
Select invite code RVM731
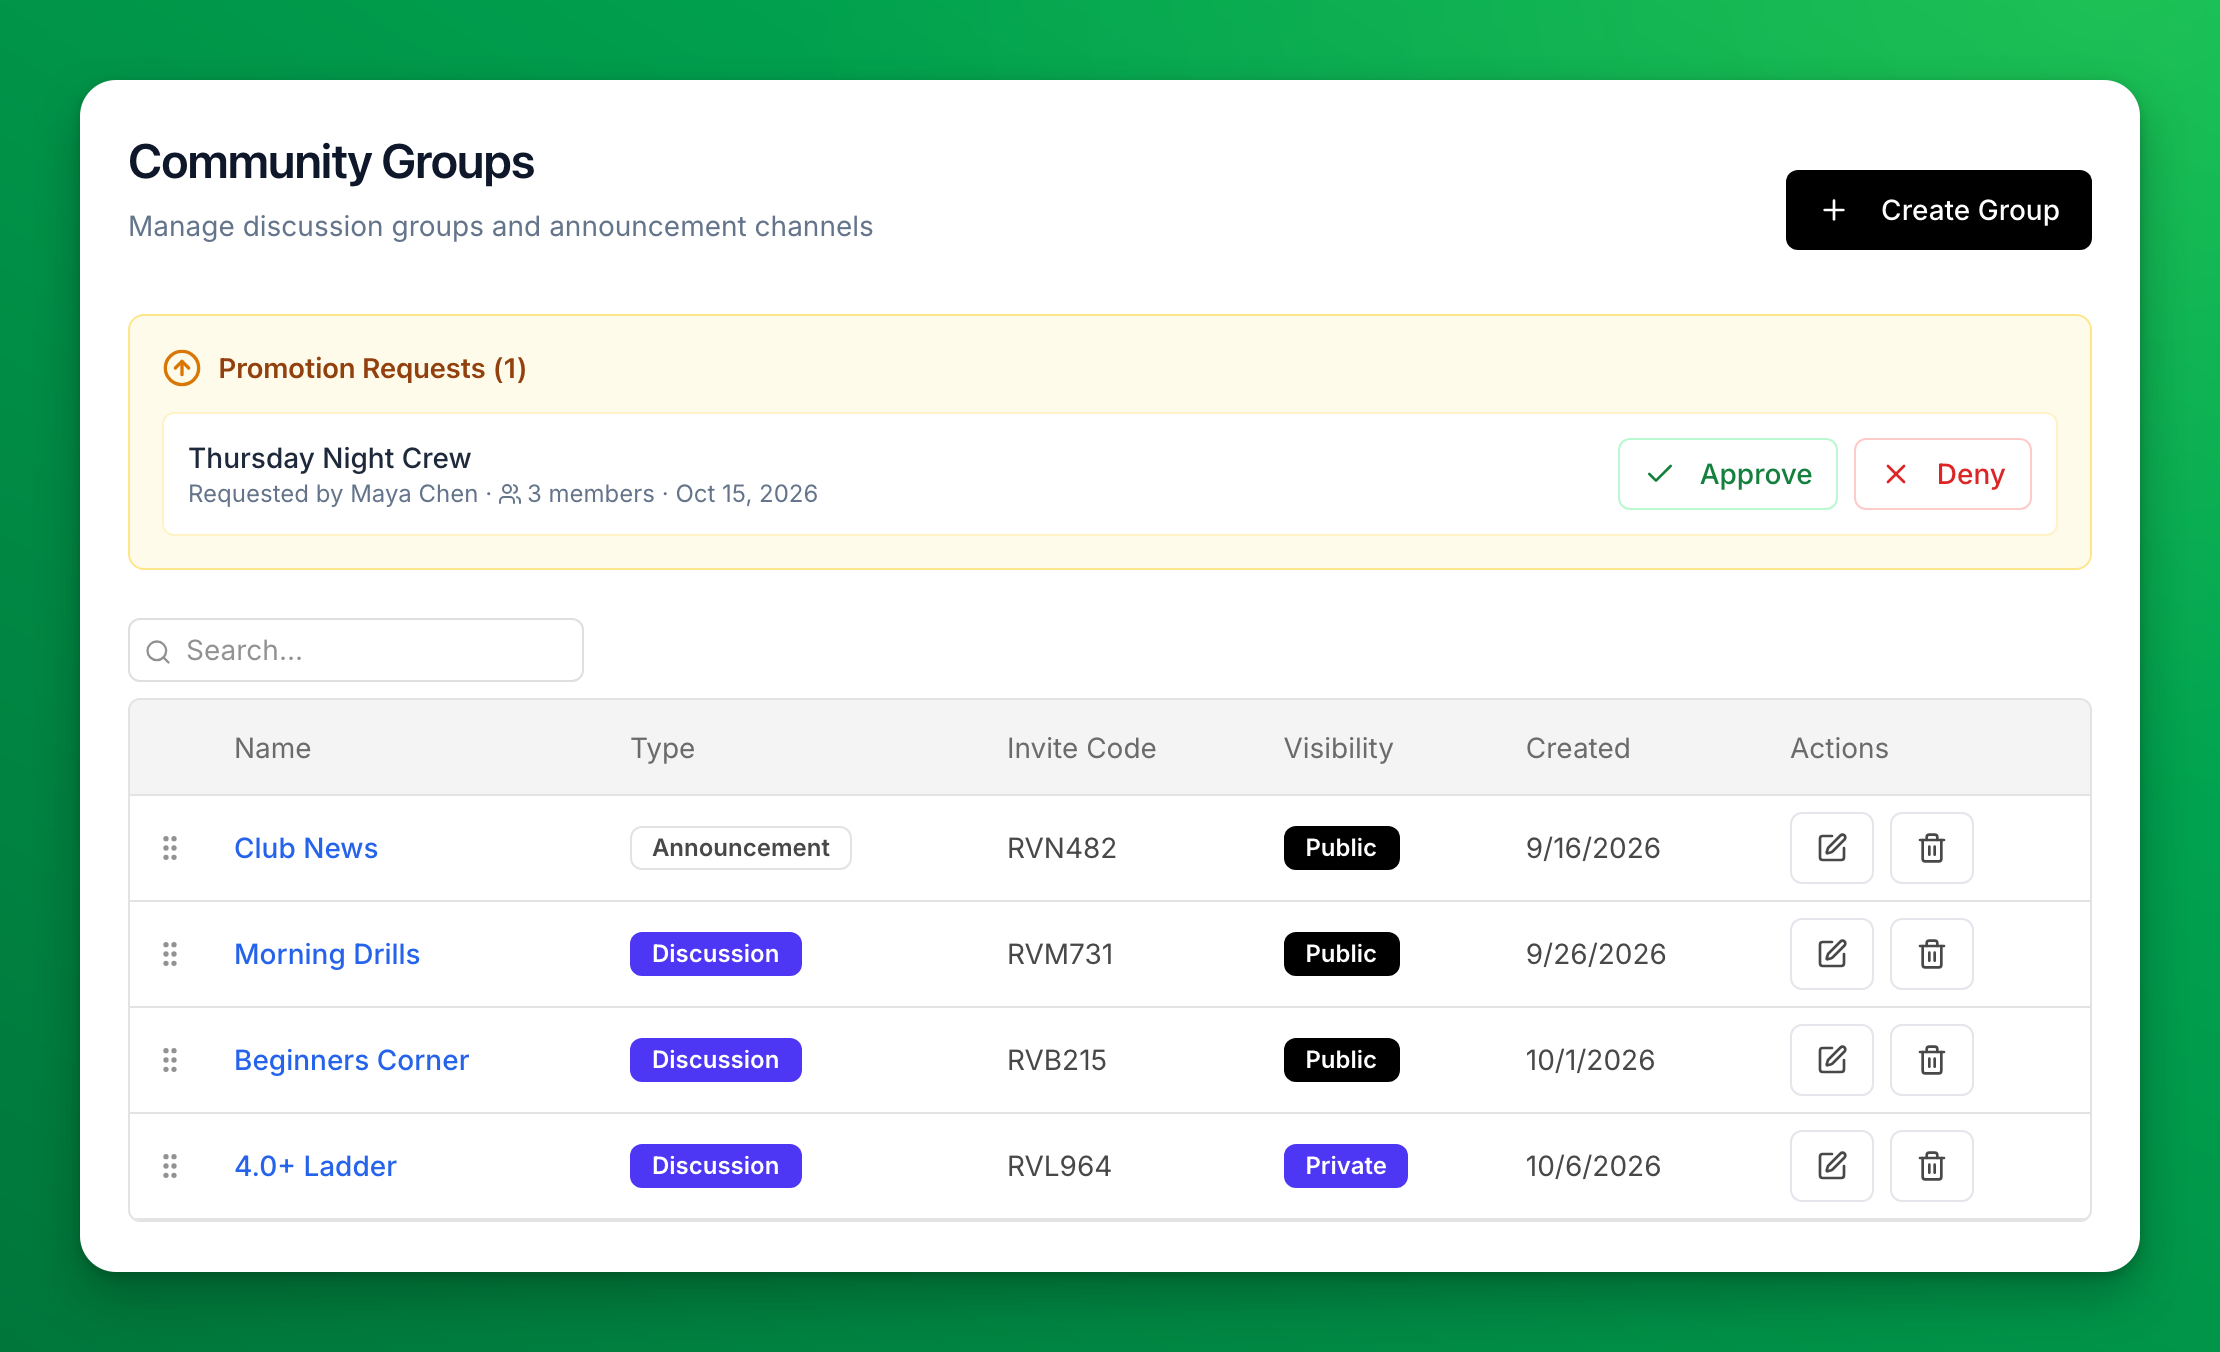(x=1060, y=954)
